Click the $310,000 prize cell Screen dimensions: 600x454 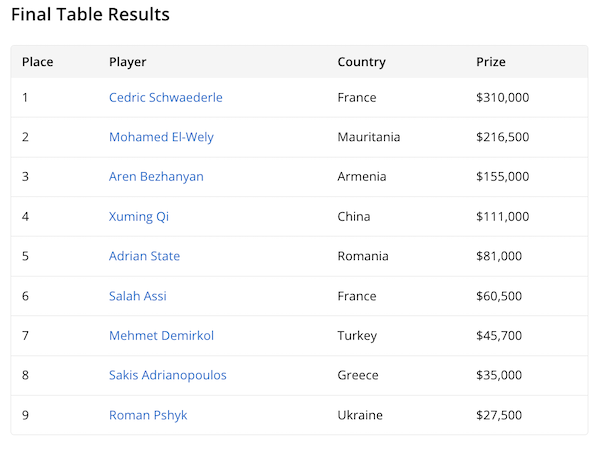(502, 97)
